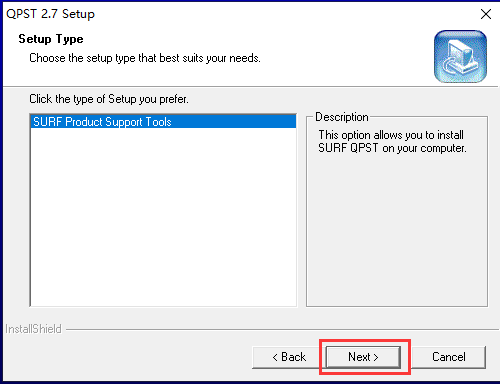This screenshot has height=384, width=500.
Task: Click the empty area of the setup type list
Action: tap(163, 217)
